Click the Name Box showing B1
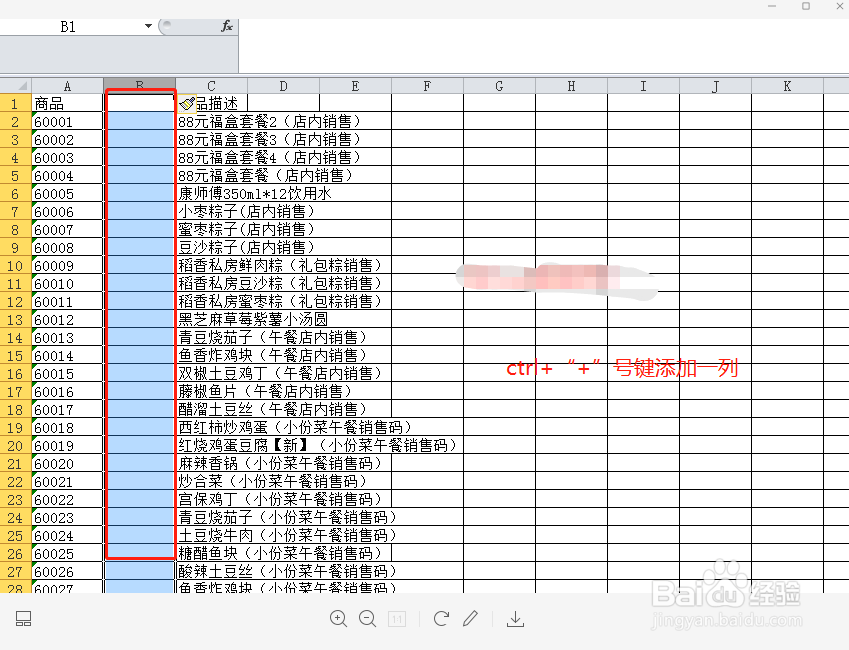 [x=70, y=27]
